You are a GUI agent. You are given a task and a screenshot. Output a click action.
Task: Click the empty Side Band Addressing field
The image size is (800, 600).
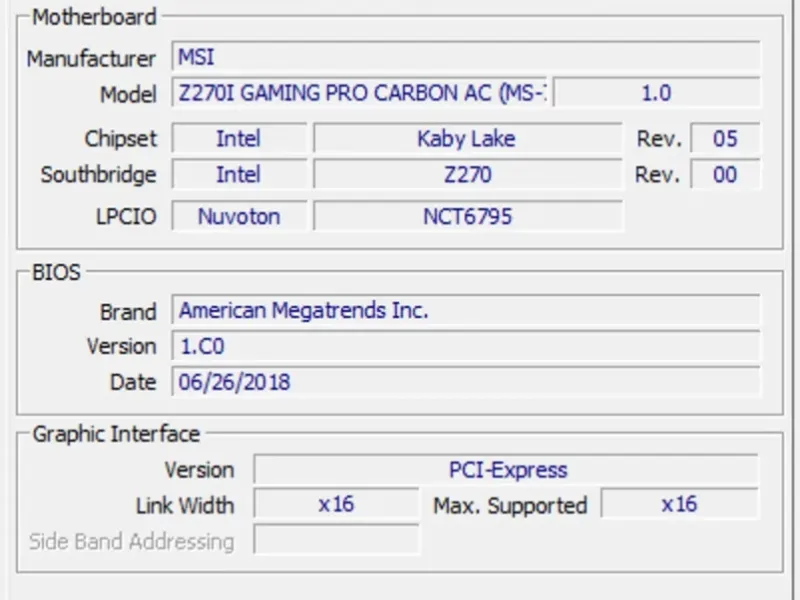tap(336, 541)
